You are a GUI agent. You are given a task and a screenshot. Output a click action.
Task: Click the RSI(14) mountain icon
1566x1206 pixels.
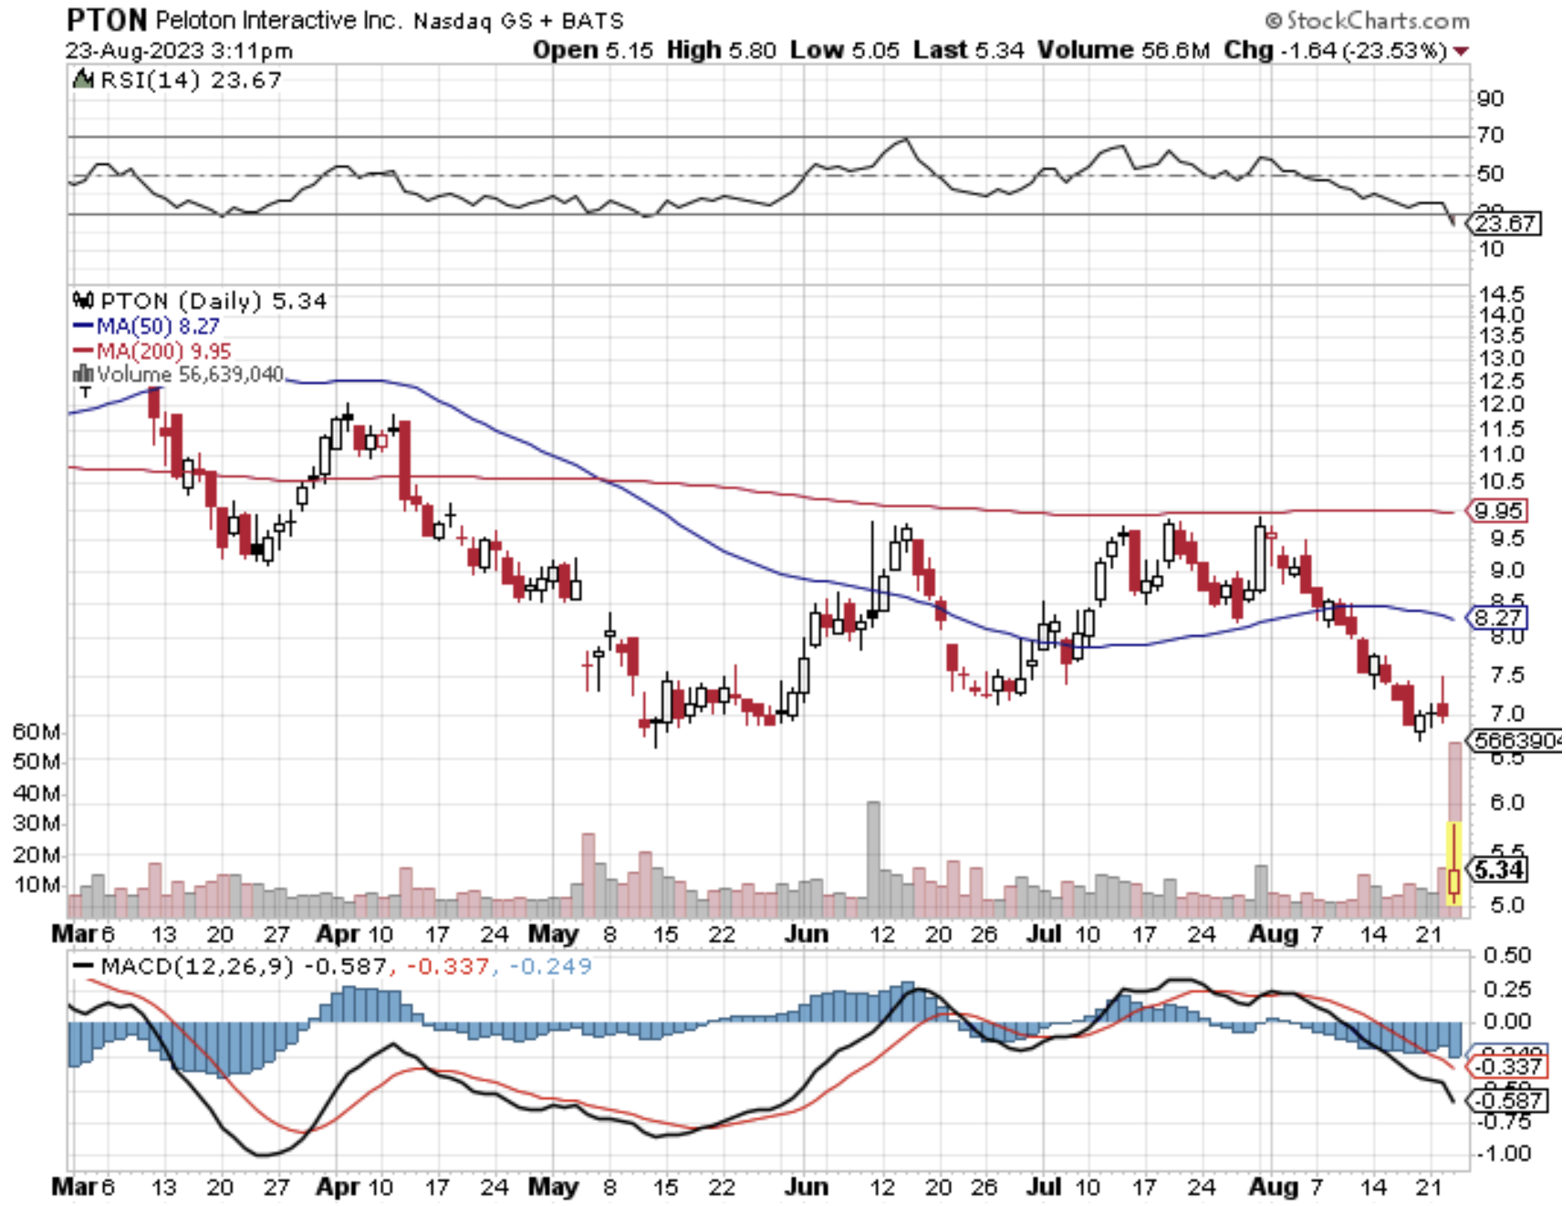pyautogui.click(x=84, y=79)
